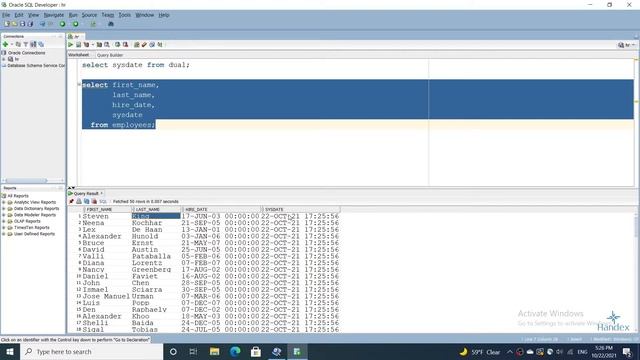
Task: Click the print icon in Query Result toolbar
Action: (79, 201)
